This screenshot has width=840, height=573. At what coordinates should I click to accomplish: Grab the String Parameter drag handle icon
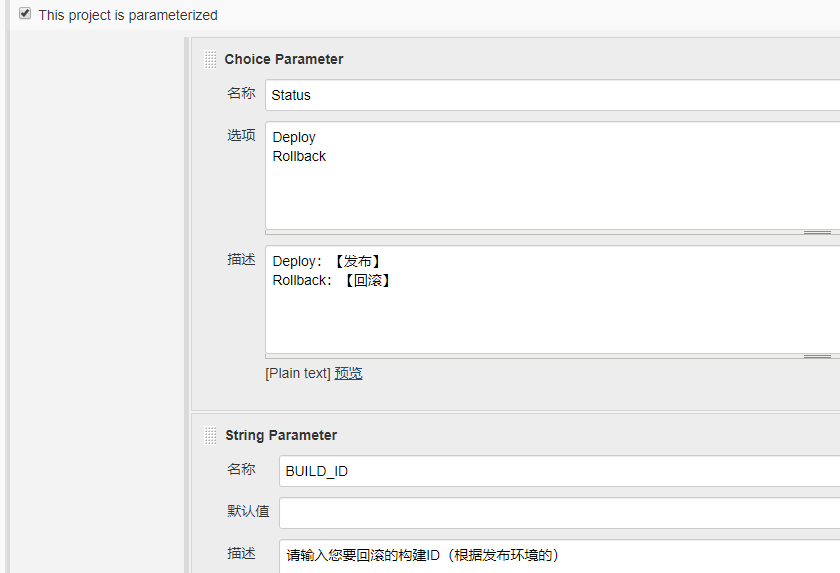coord(210,435)
